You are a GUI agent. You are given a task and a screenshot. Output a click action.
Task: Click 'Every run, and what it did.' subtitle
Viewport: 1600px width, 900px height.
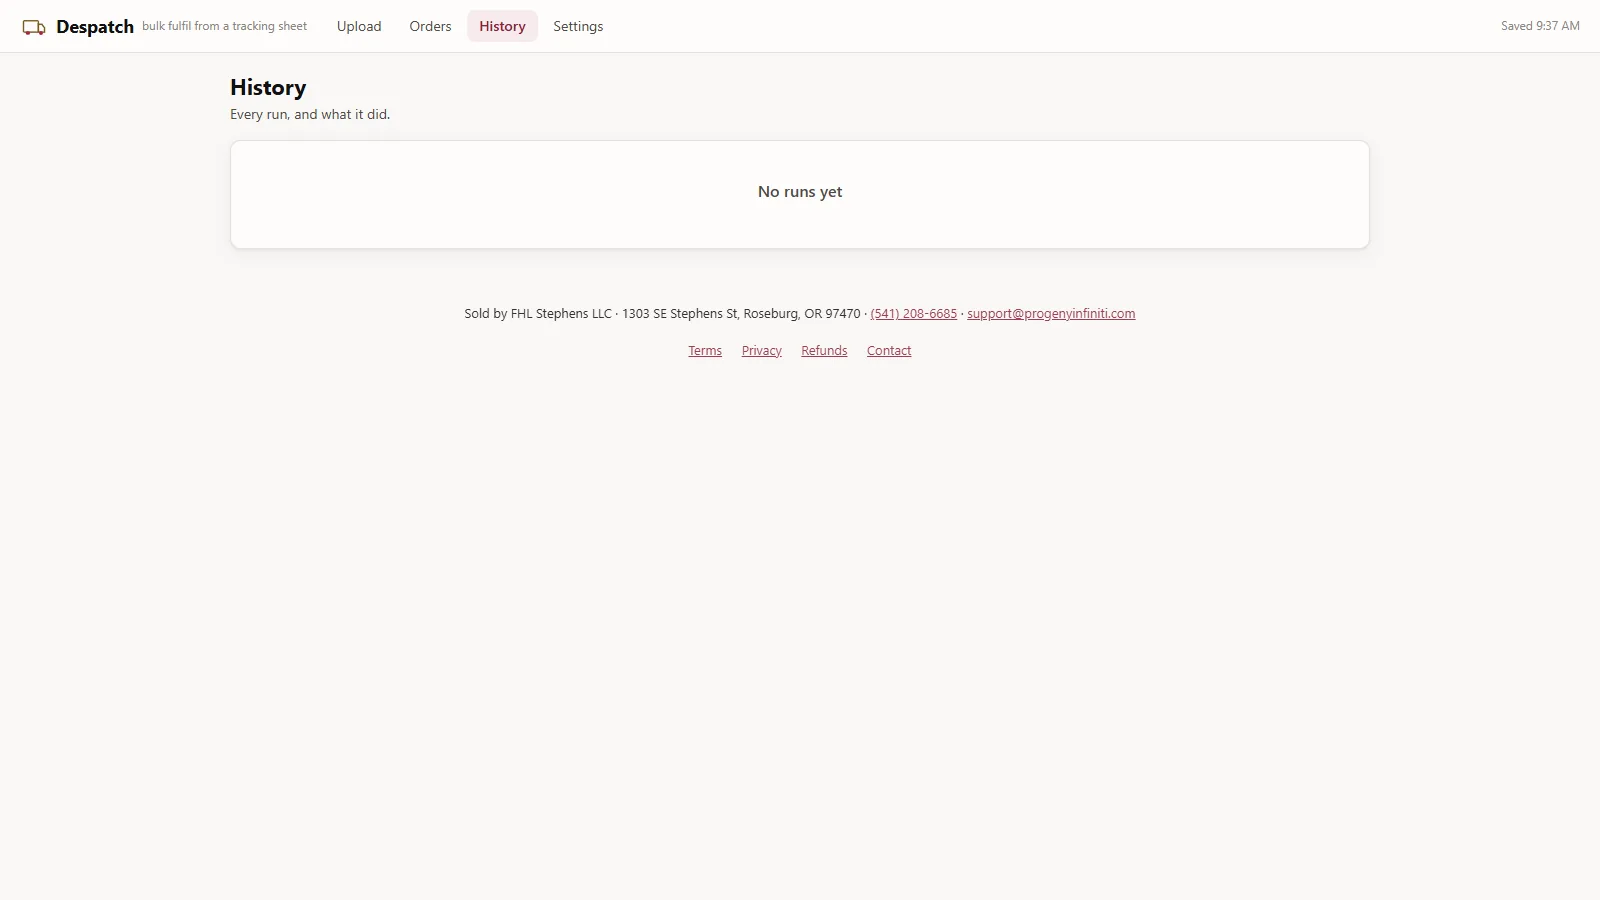310,114
